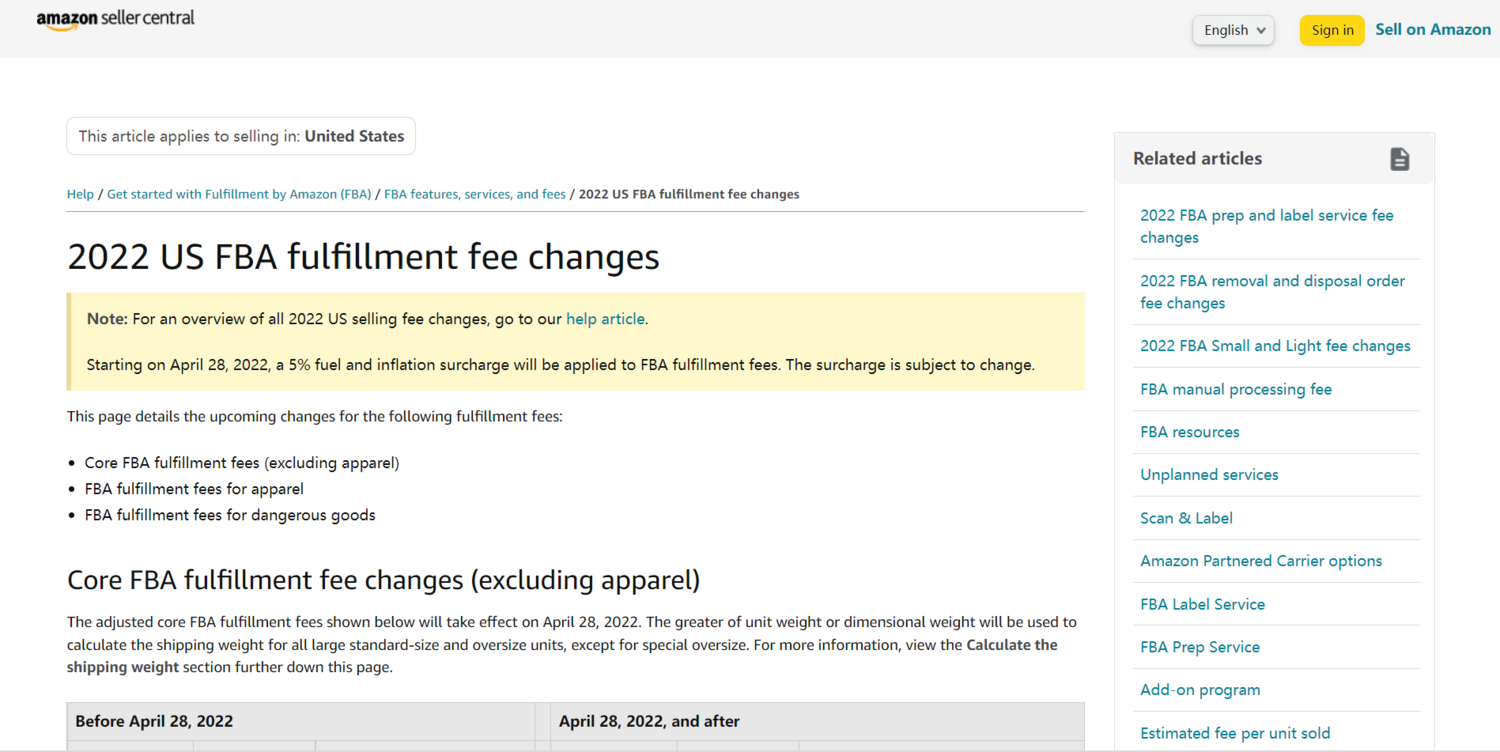Click the current page breadcrumb text
Viewport: 1500px width, 752px height.
tap(689, 194)
